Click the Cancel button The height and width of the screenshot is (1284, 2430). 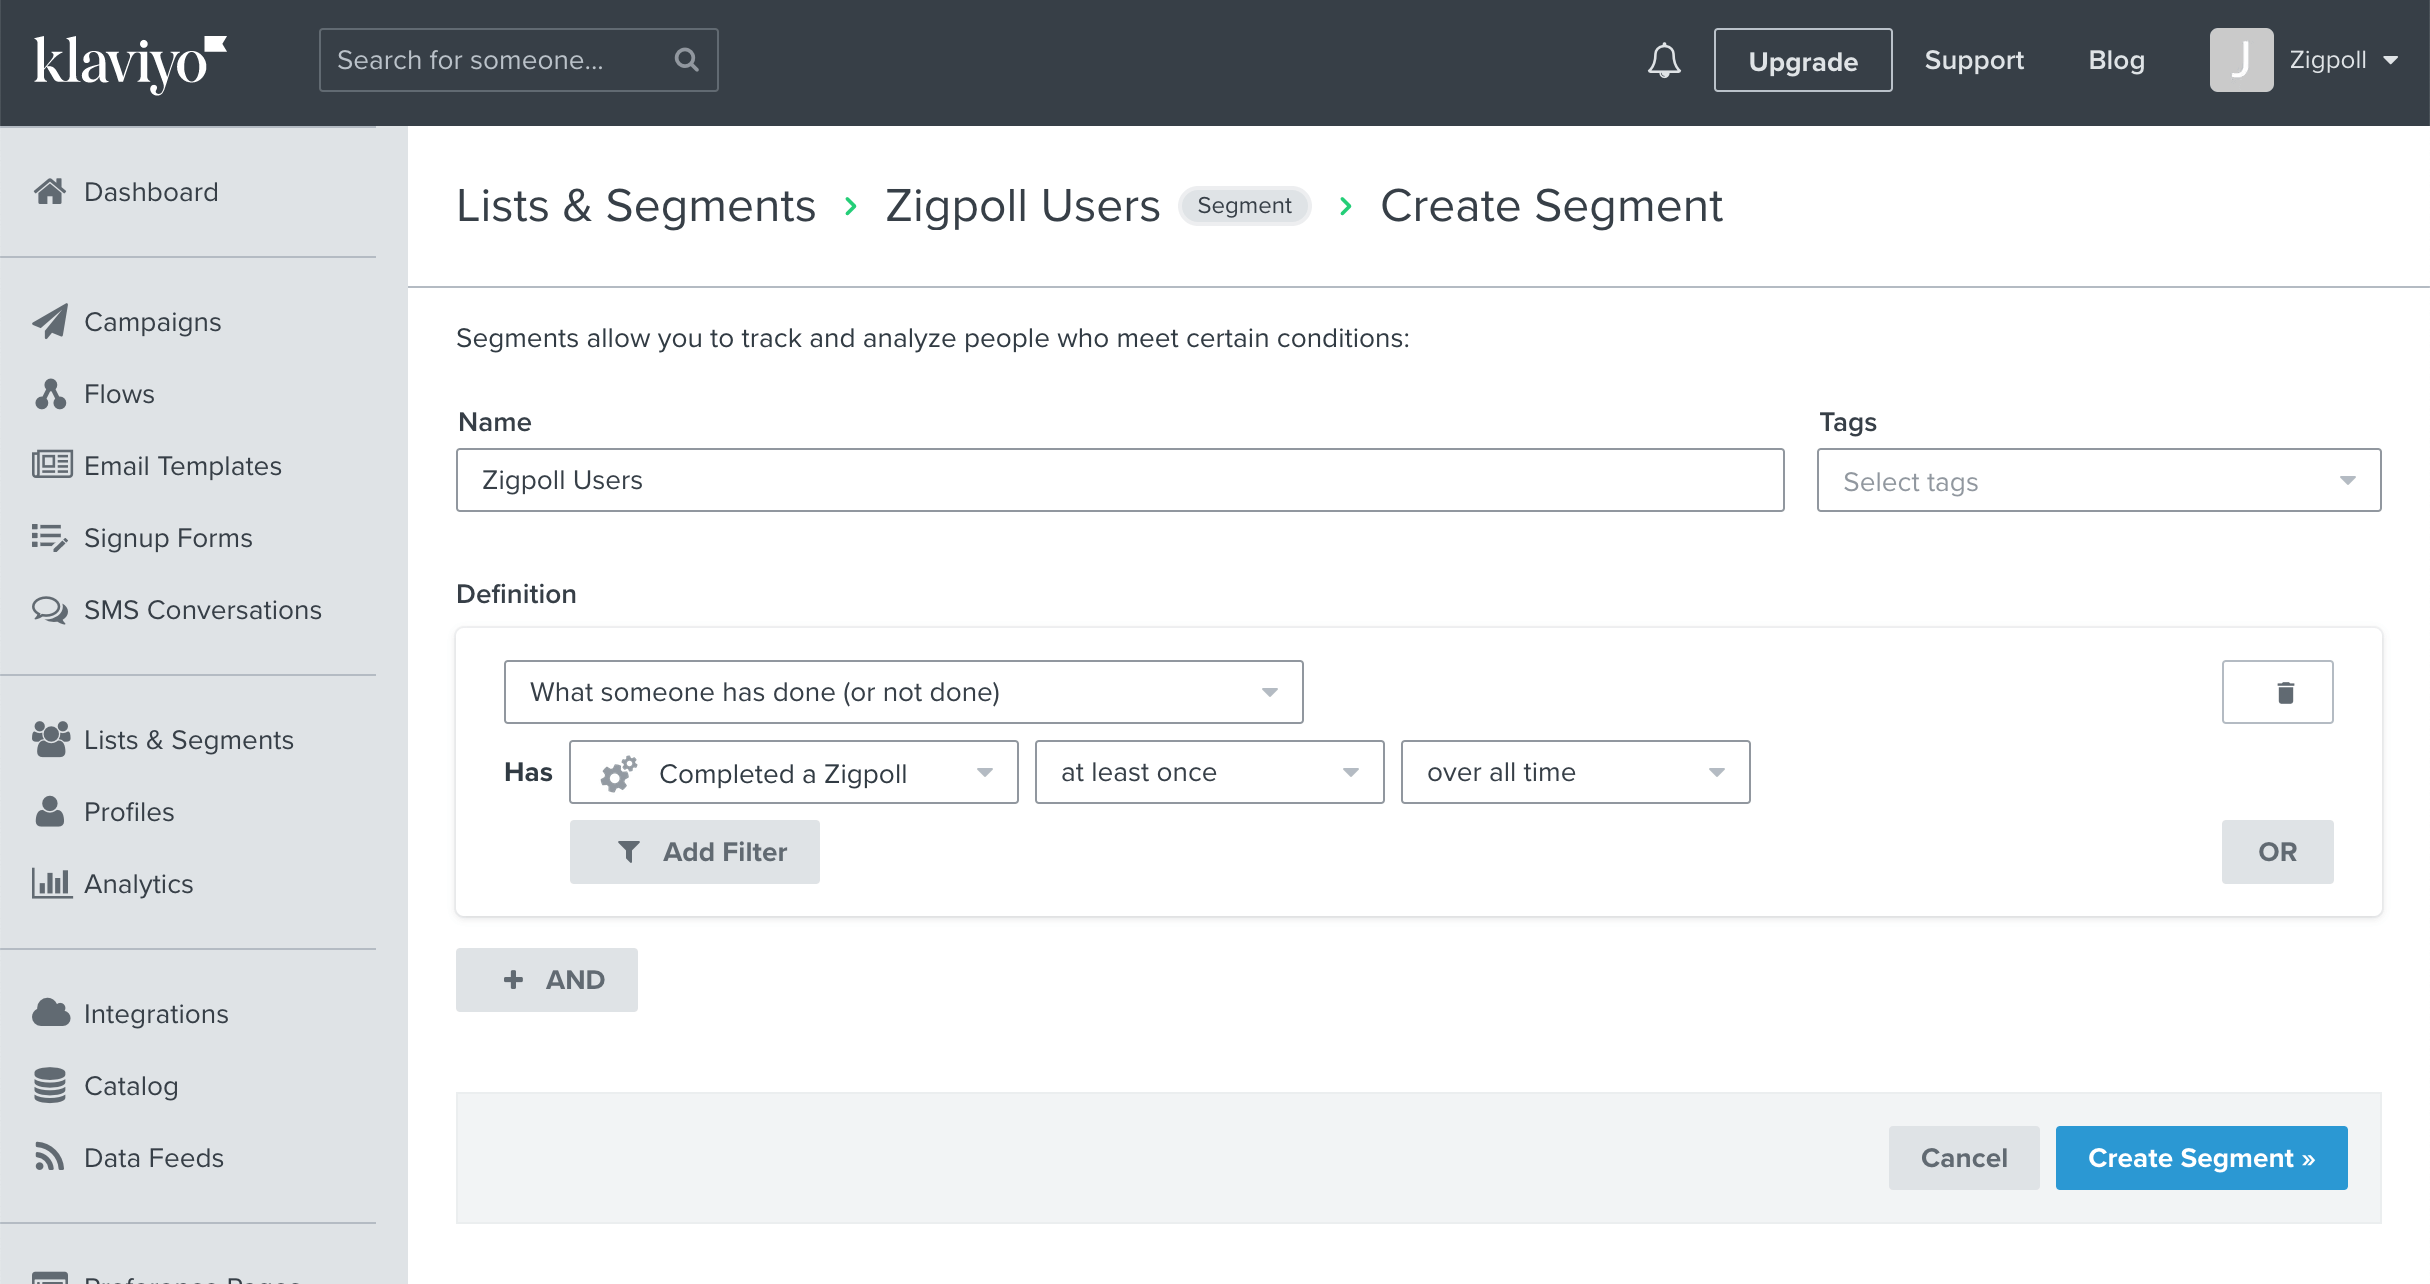(1963, 1158)
